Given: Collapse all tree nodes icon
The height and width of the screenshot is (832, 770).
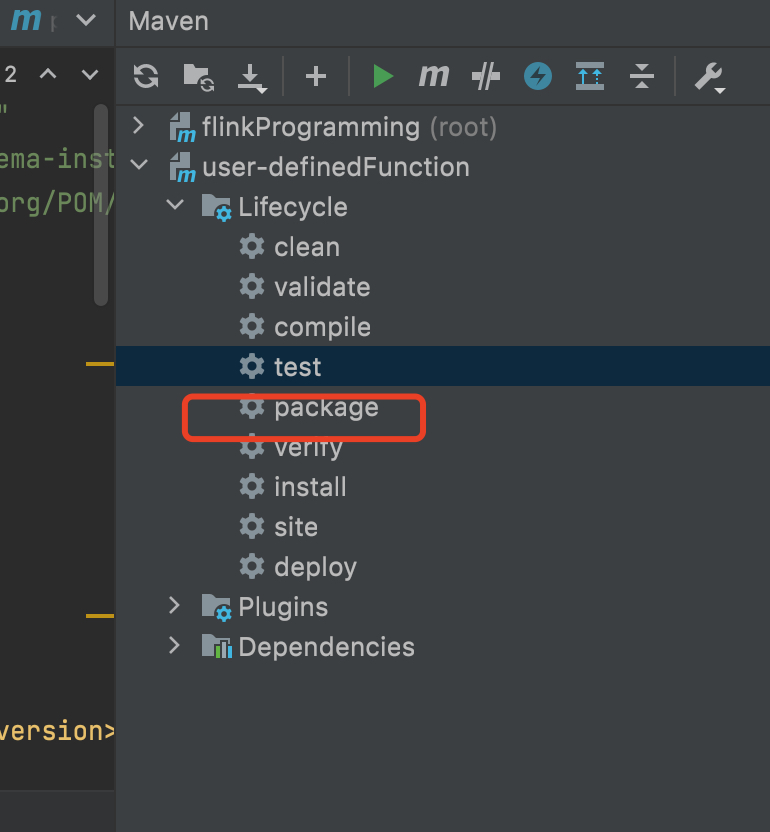Looking at the screenshot, I should pyautogui.click(x=642, y=76).
